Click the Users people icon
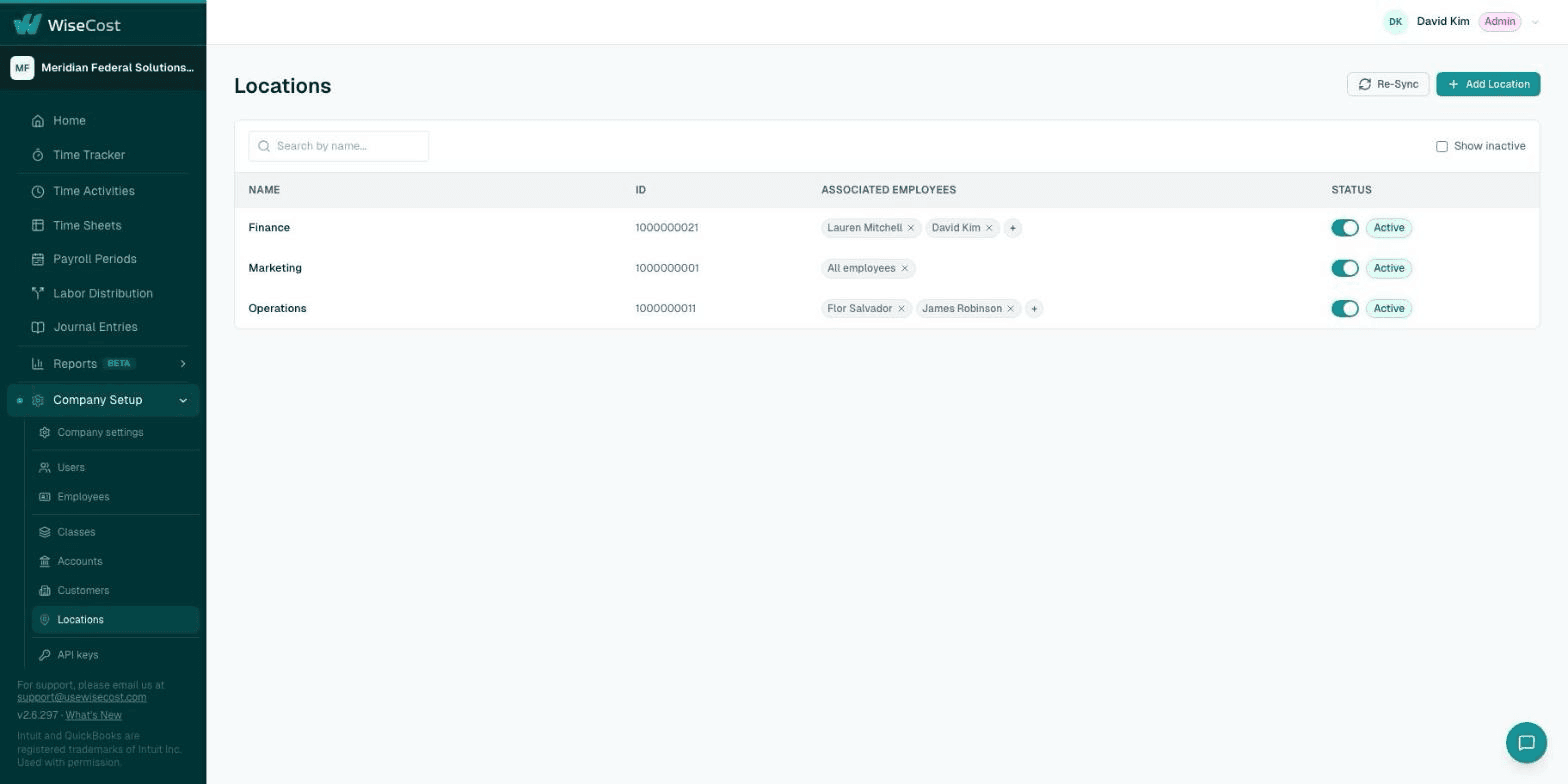 tap(45, 468)
